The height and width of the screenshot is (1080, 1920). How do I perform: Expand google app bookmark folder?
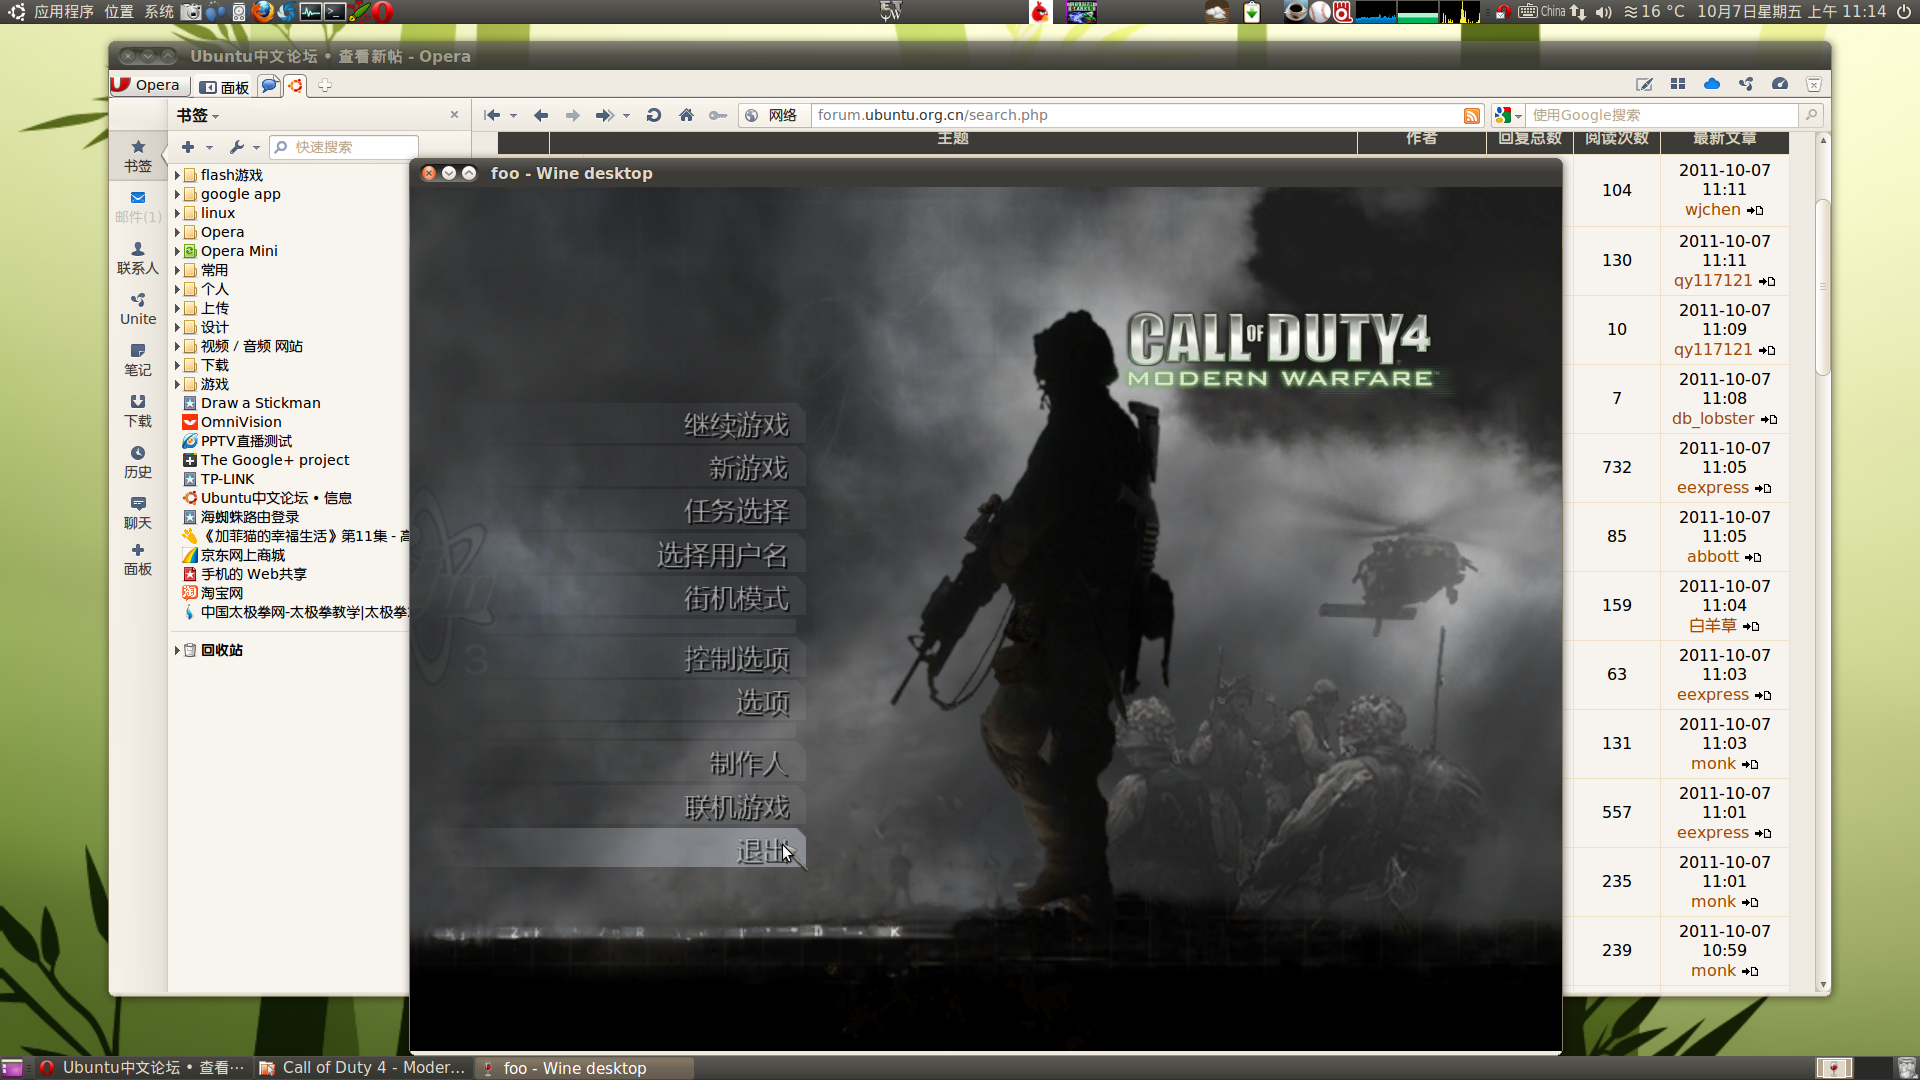pyautogui.click(x=177, y=194)
